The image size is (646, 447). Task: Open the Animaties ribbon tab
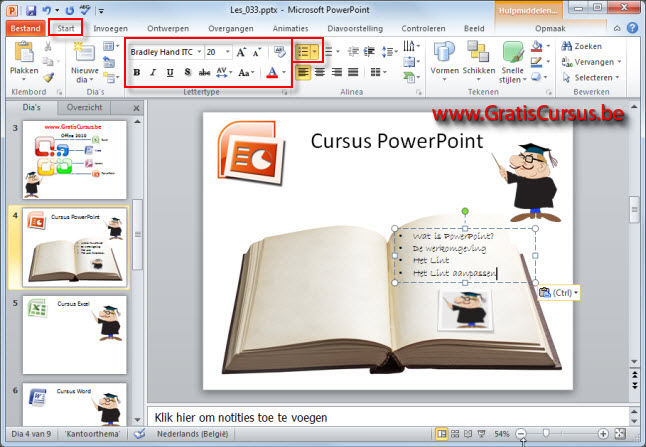click(x=290, y=28)
